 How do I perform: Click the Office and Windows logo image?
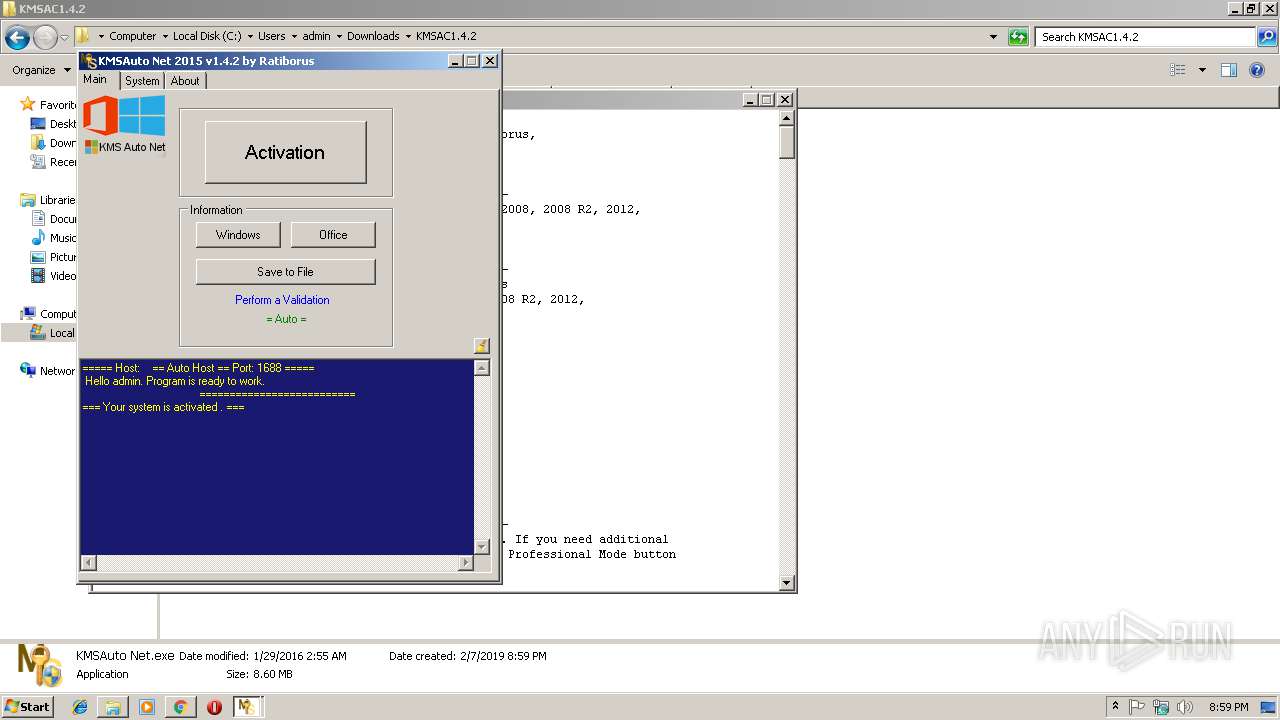click(x=124, y=116)
